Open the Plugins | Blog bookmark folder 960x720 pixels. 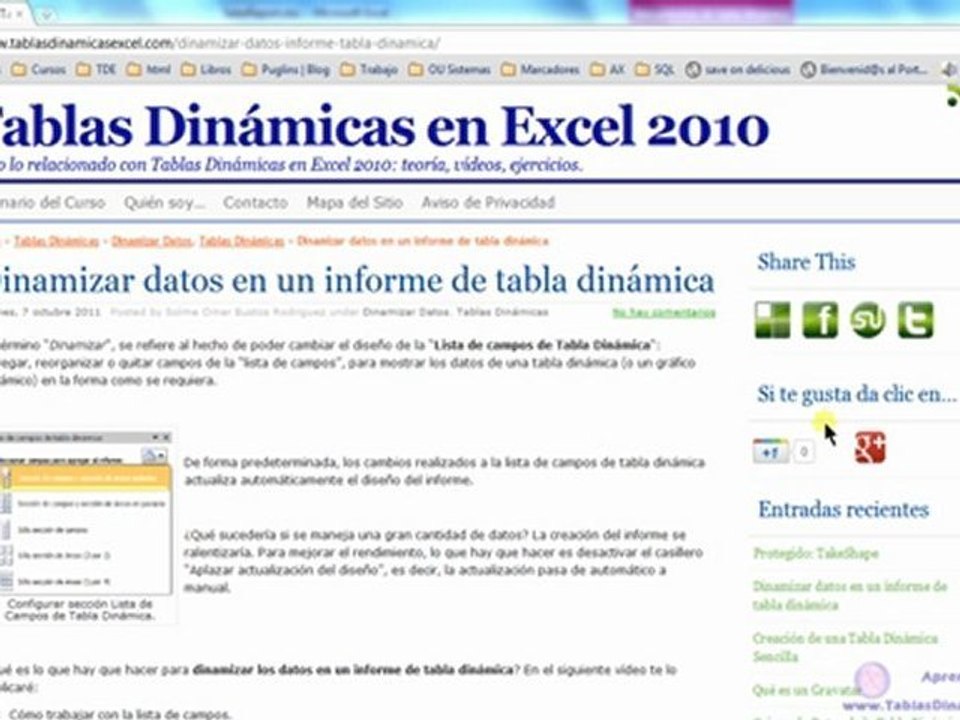tap(285, 70)
